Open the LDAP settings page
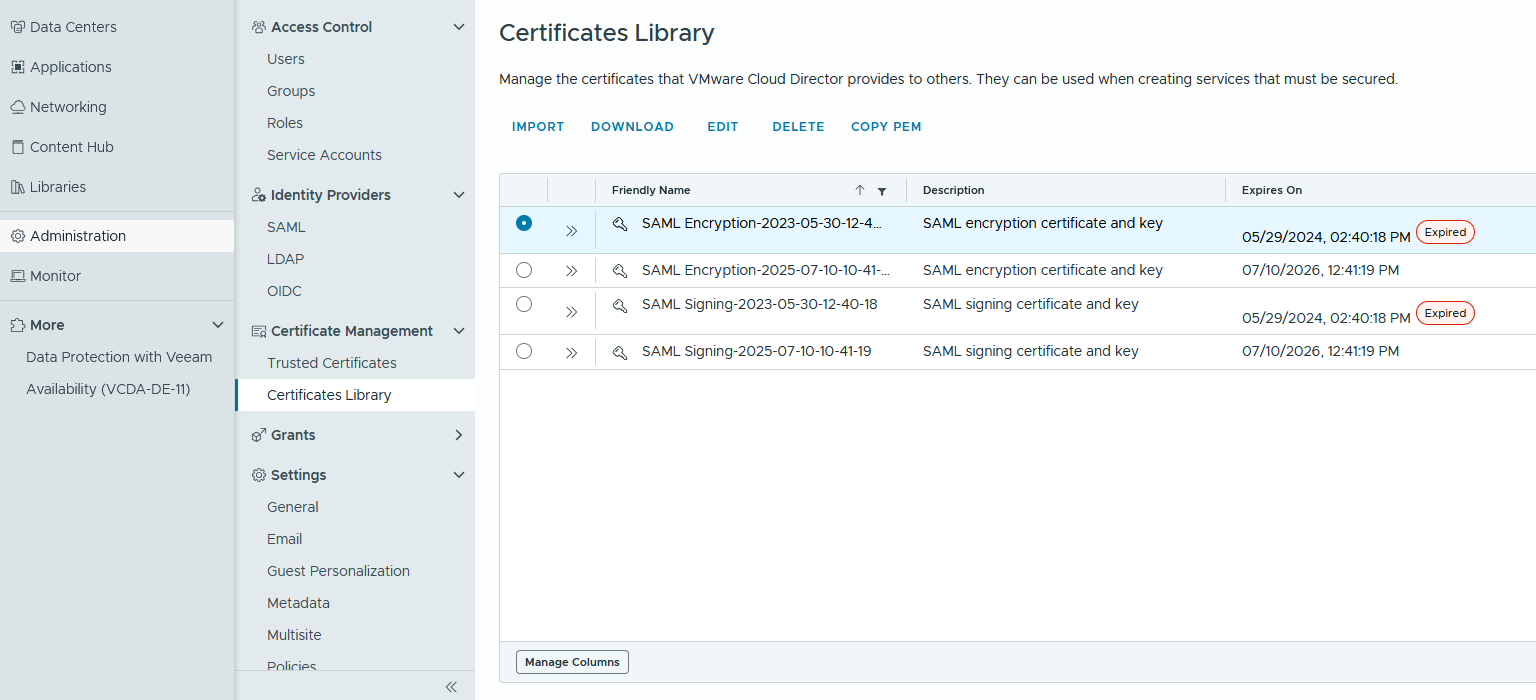Viewport: 1536px width, 700px height. coord(285,259)
